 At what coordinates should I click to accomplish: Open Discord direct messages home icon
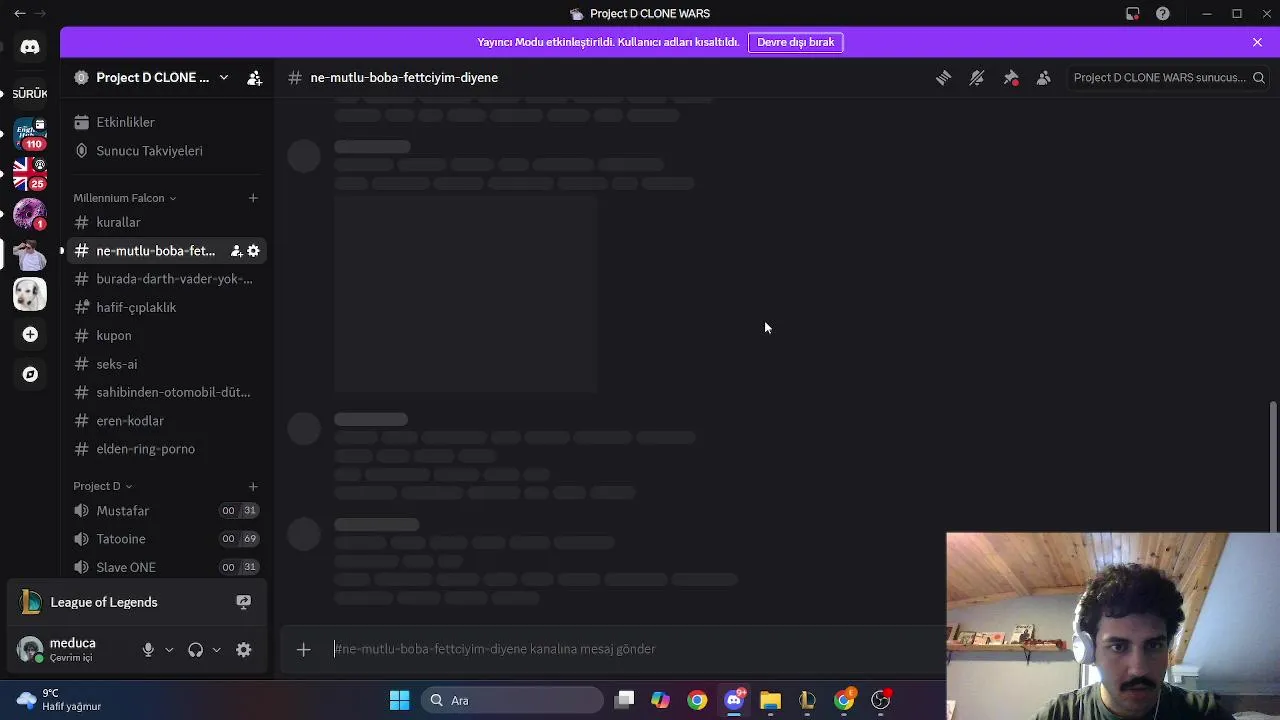tap(30, 47)
